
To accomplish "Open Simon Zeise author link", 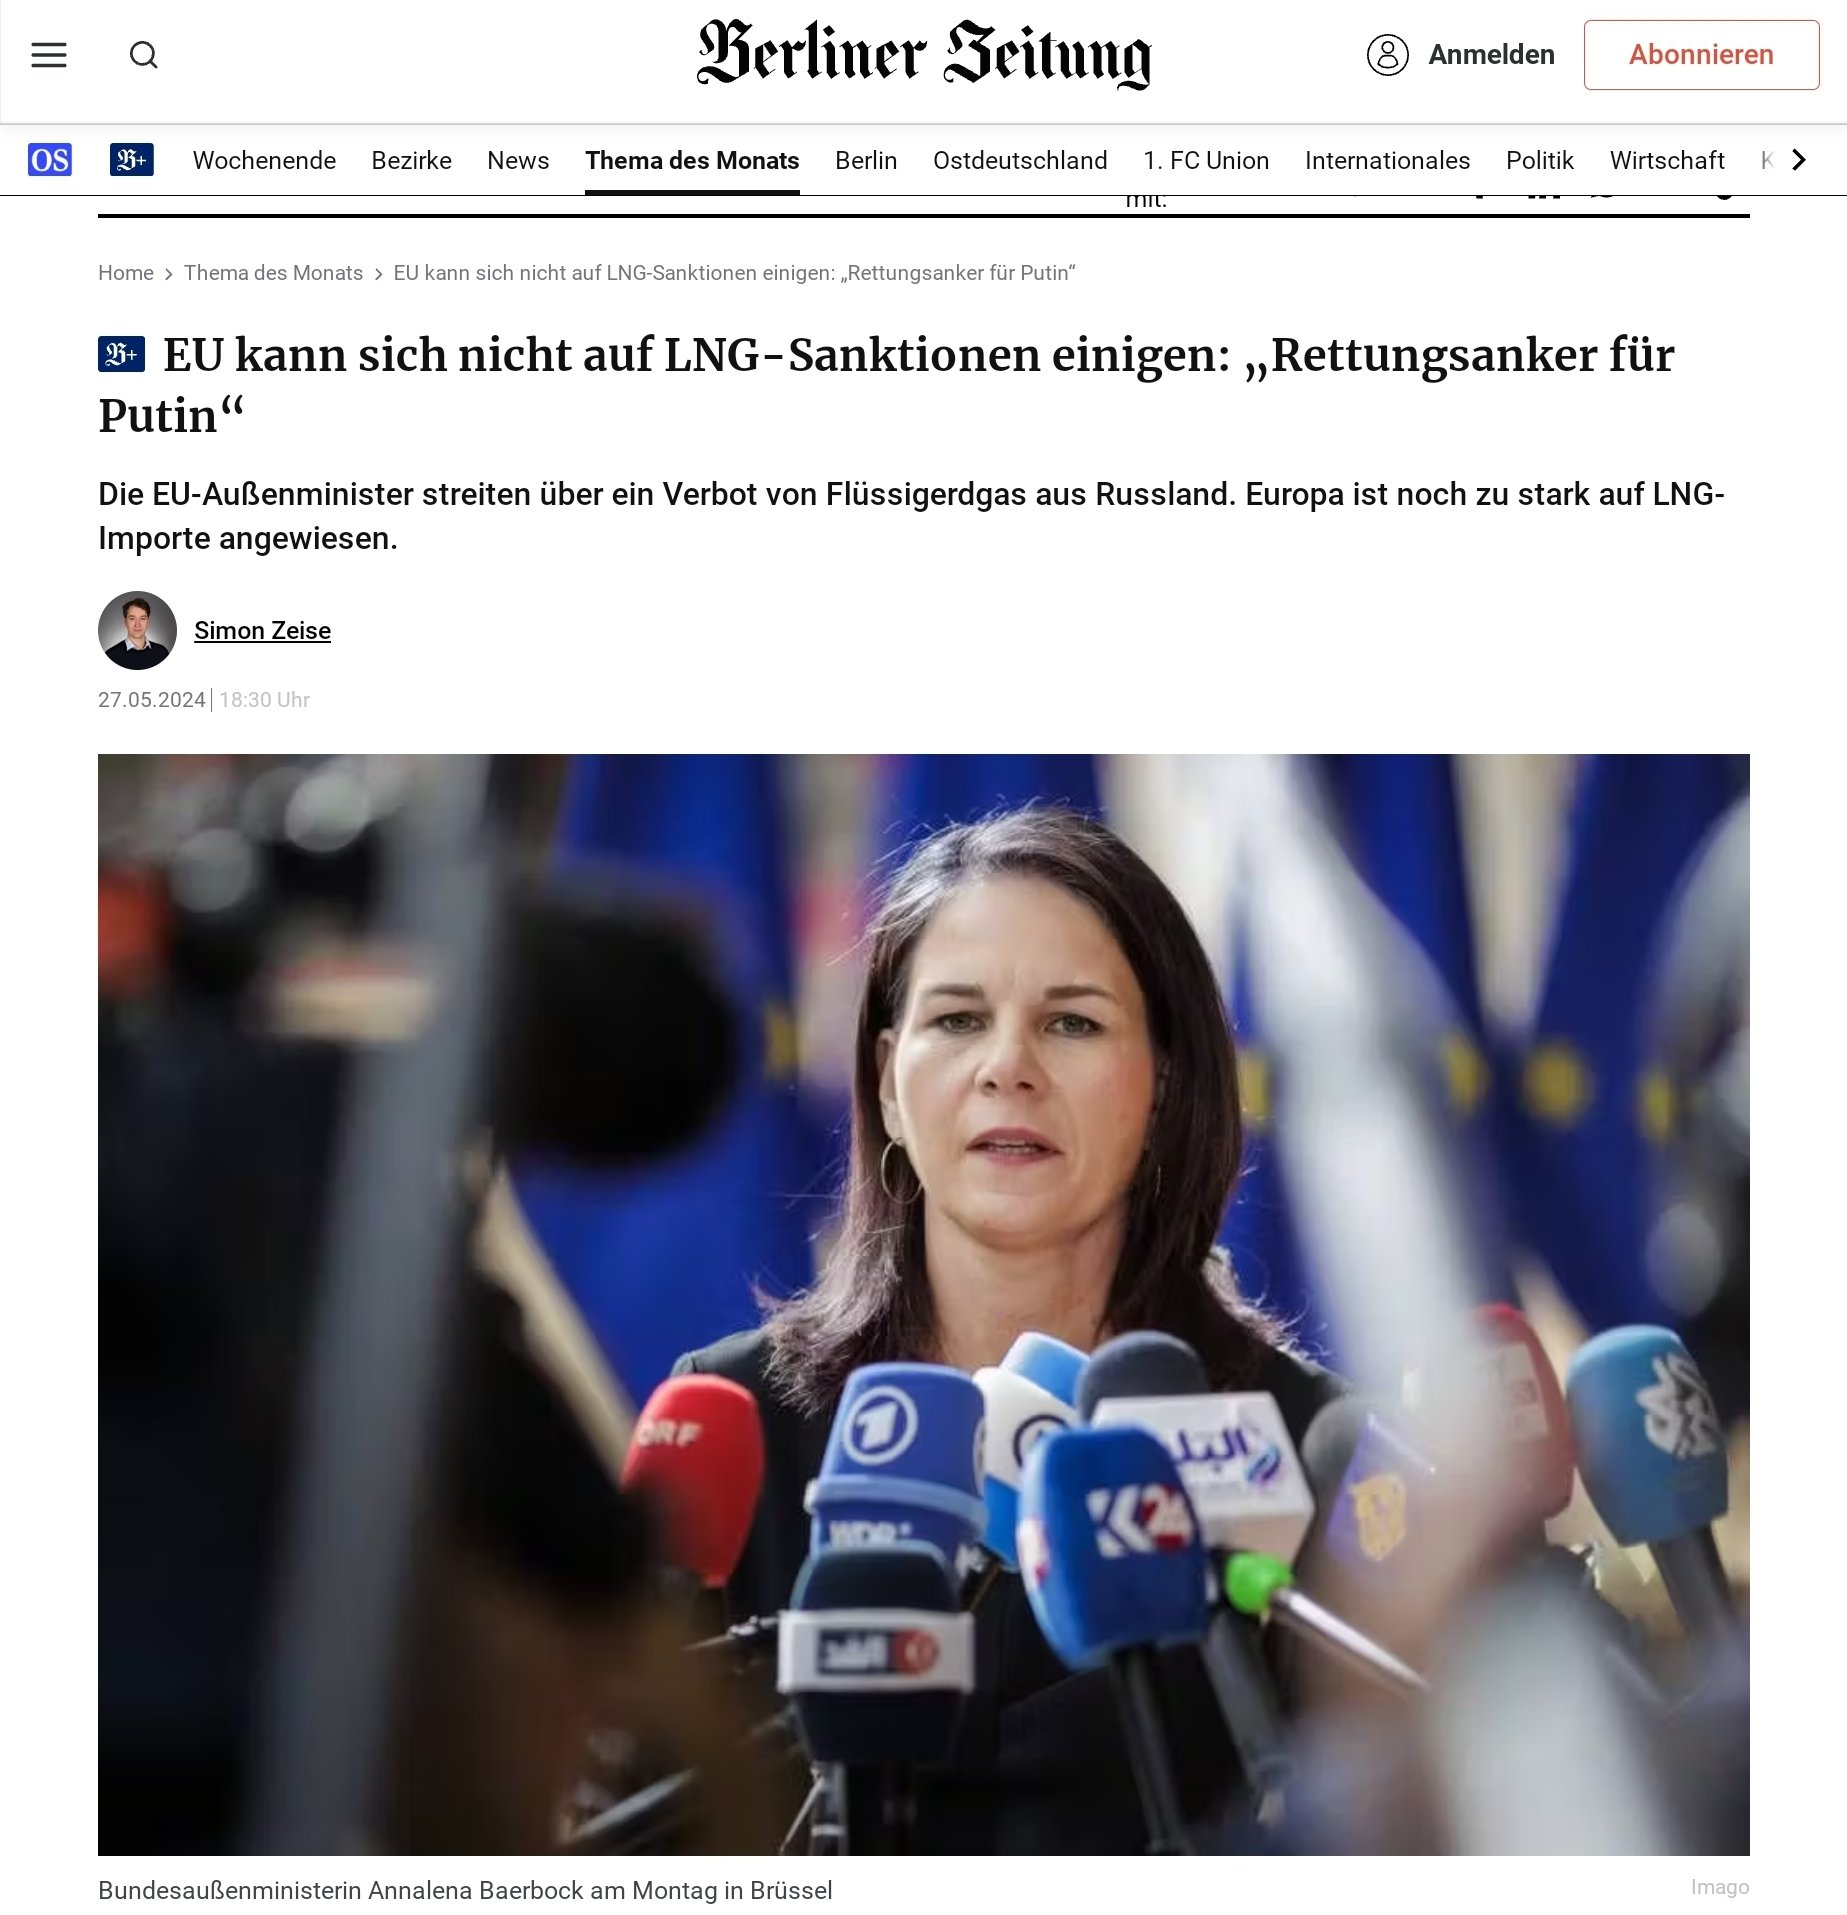I will click(262, 631).
